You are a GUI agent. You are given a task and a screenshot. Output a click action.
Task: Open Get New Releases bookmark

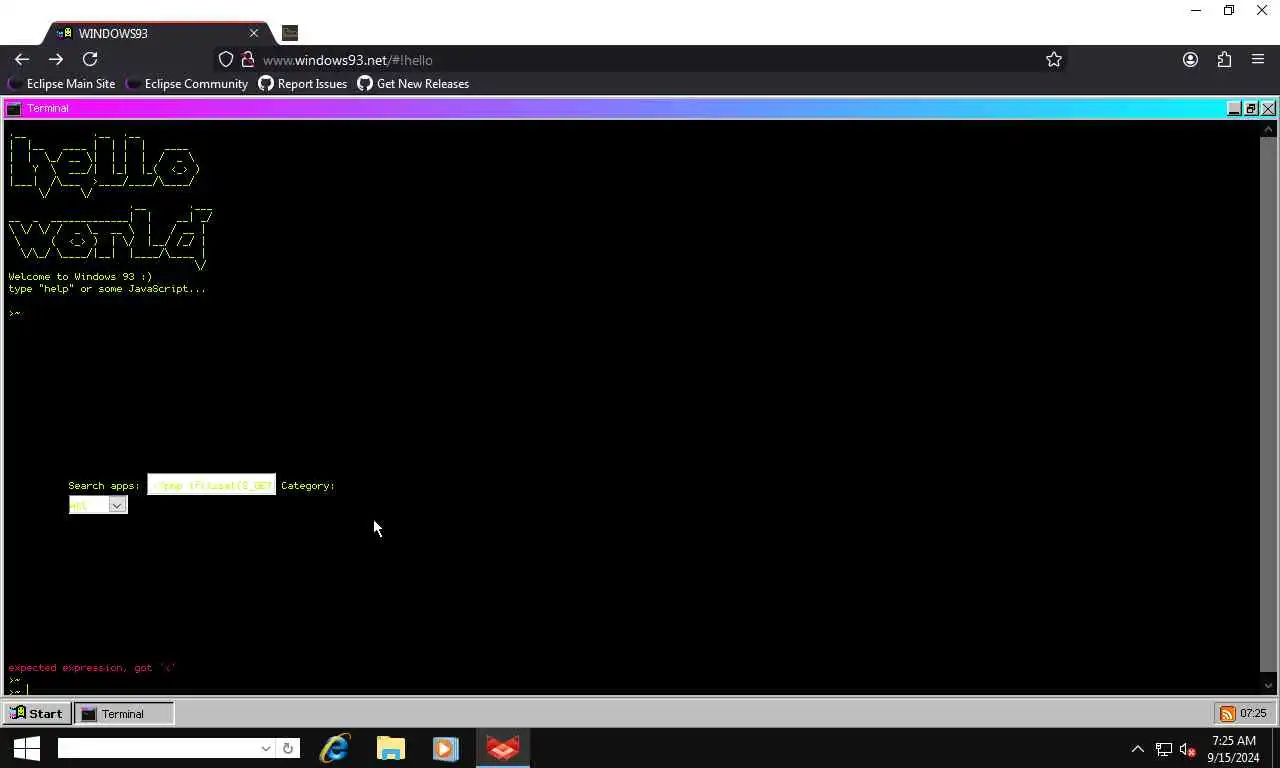[x=413, y=84]
